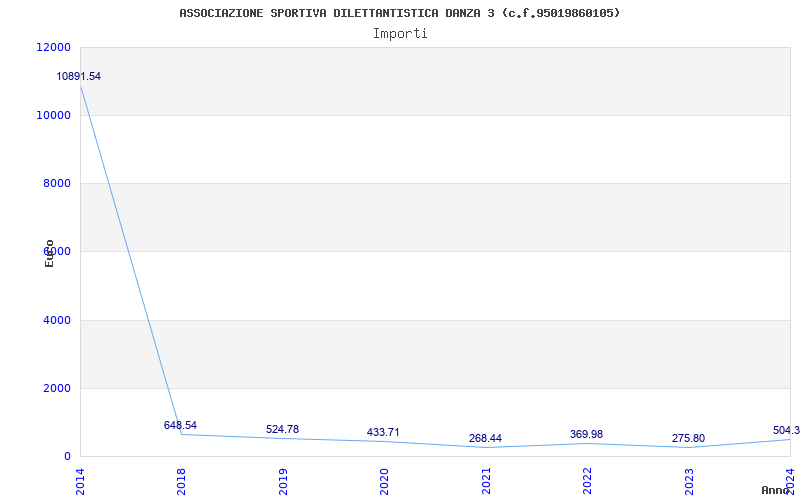Click the Importi subtitle
800x500 pixels.
coord(400,34)
